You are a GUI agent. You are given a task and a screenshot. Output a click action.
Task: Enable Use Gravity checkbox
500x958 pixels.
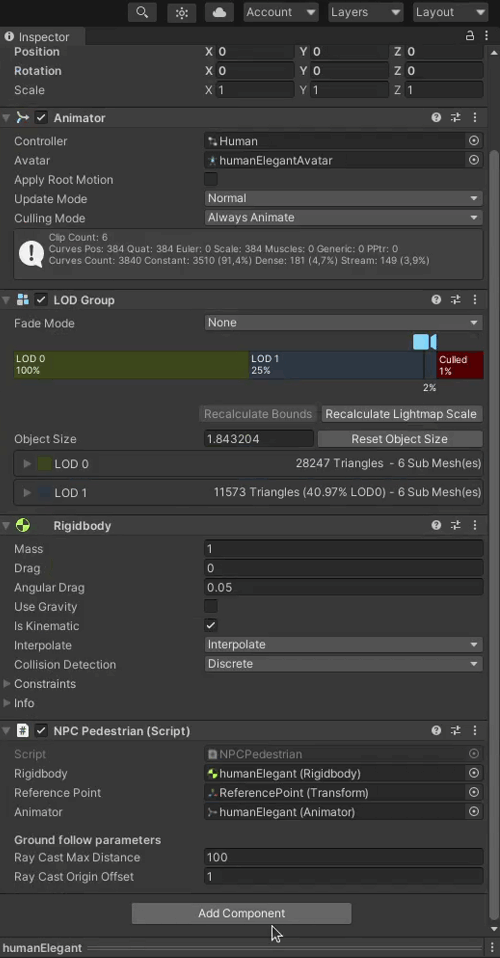point(211,606)
